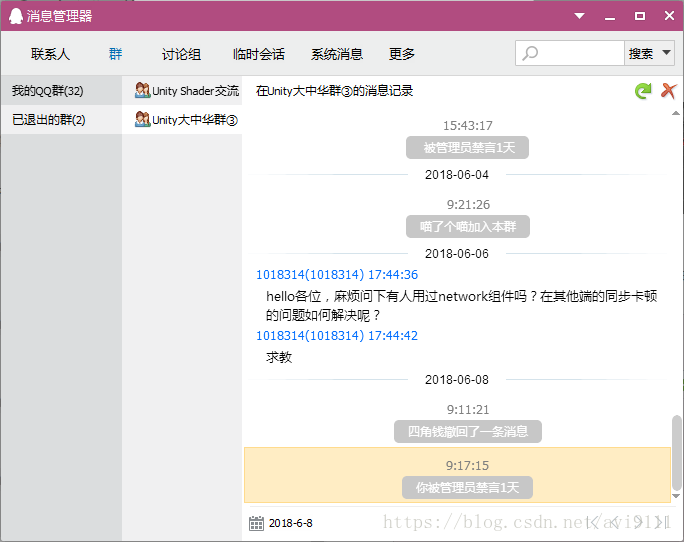Click the 在Unity大中华群③的消息记录 heading
This screenshot has width=684, height=542.
point(334,91)
